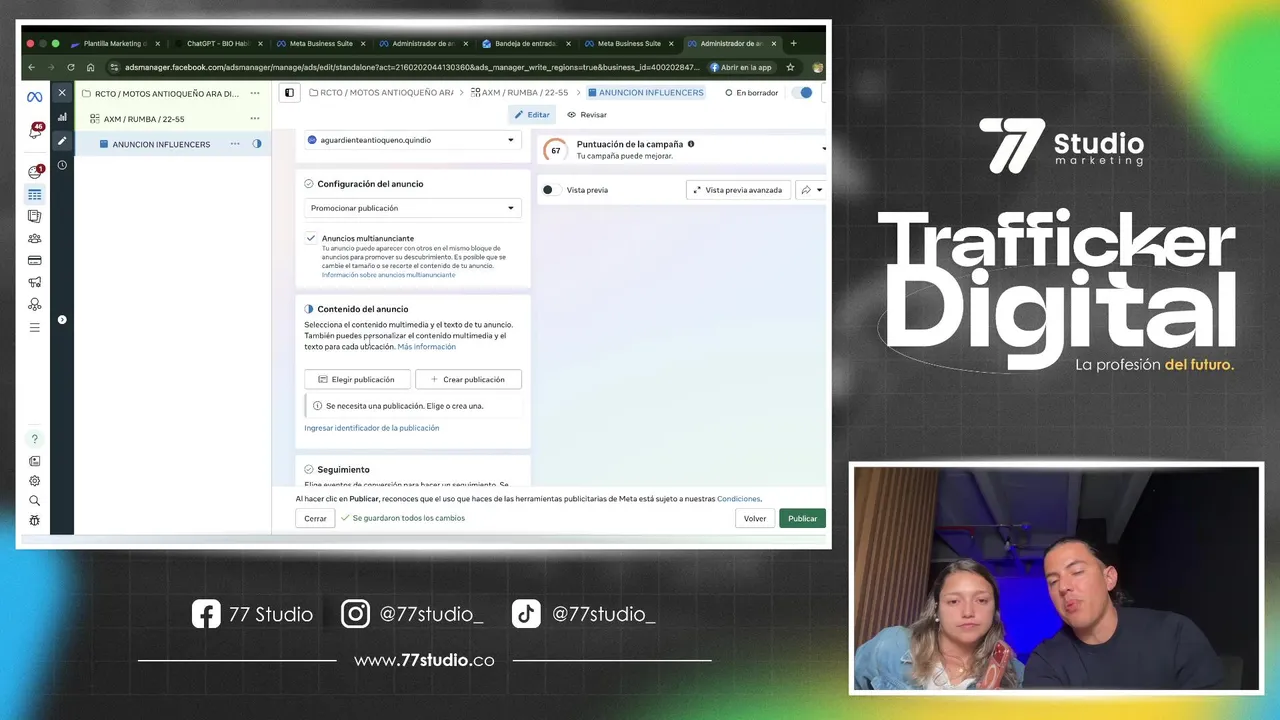Select the pencil edit icon in dark rail
This screenshot has width=1280, height=720.
pos(62,141)
